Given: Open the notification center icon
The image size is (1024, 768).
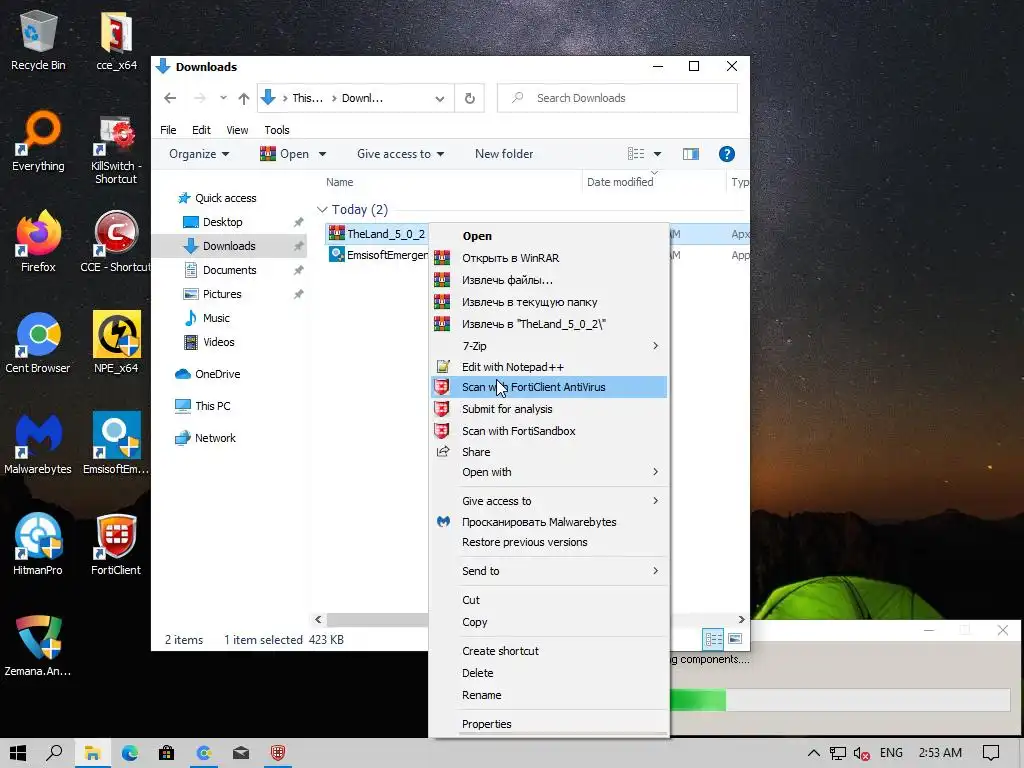Looking at the screenshot, I should click(x=991, y=753).
